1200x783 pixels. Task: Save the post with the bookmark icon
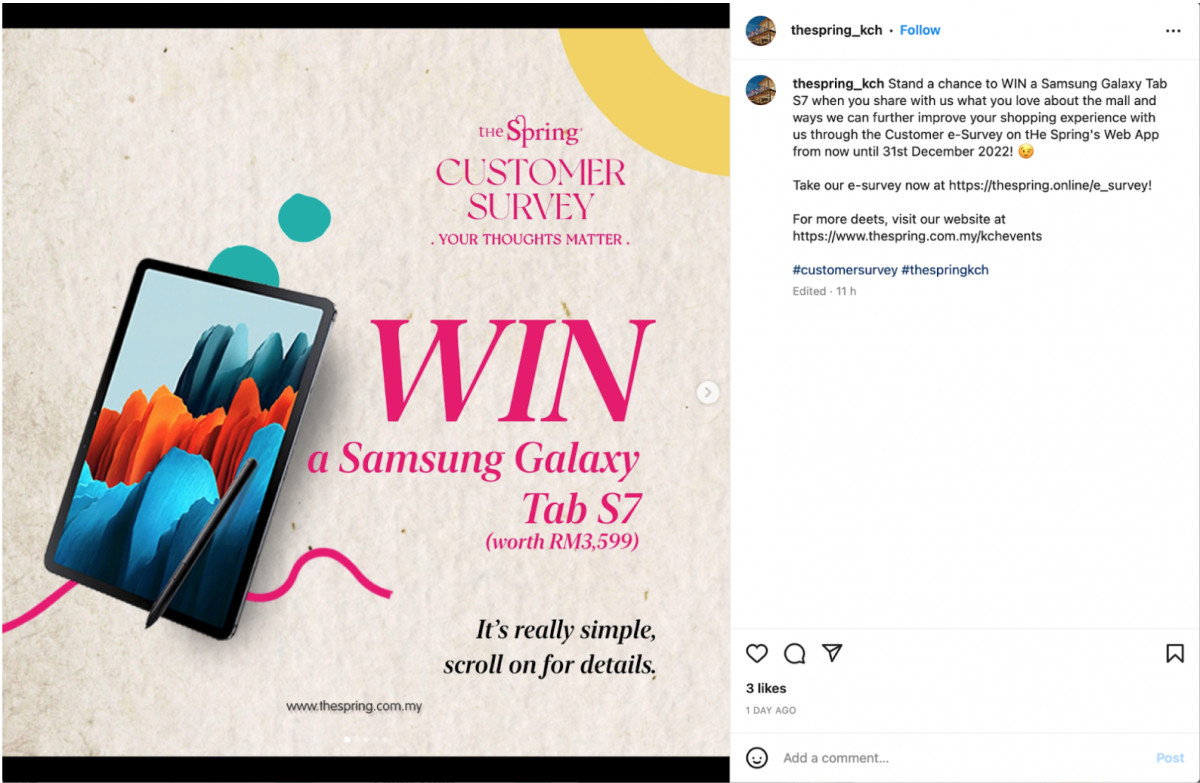(1175, 653)
